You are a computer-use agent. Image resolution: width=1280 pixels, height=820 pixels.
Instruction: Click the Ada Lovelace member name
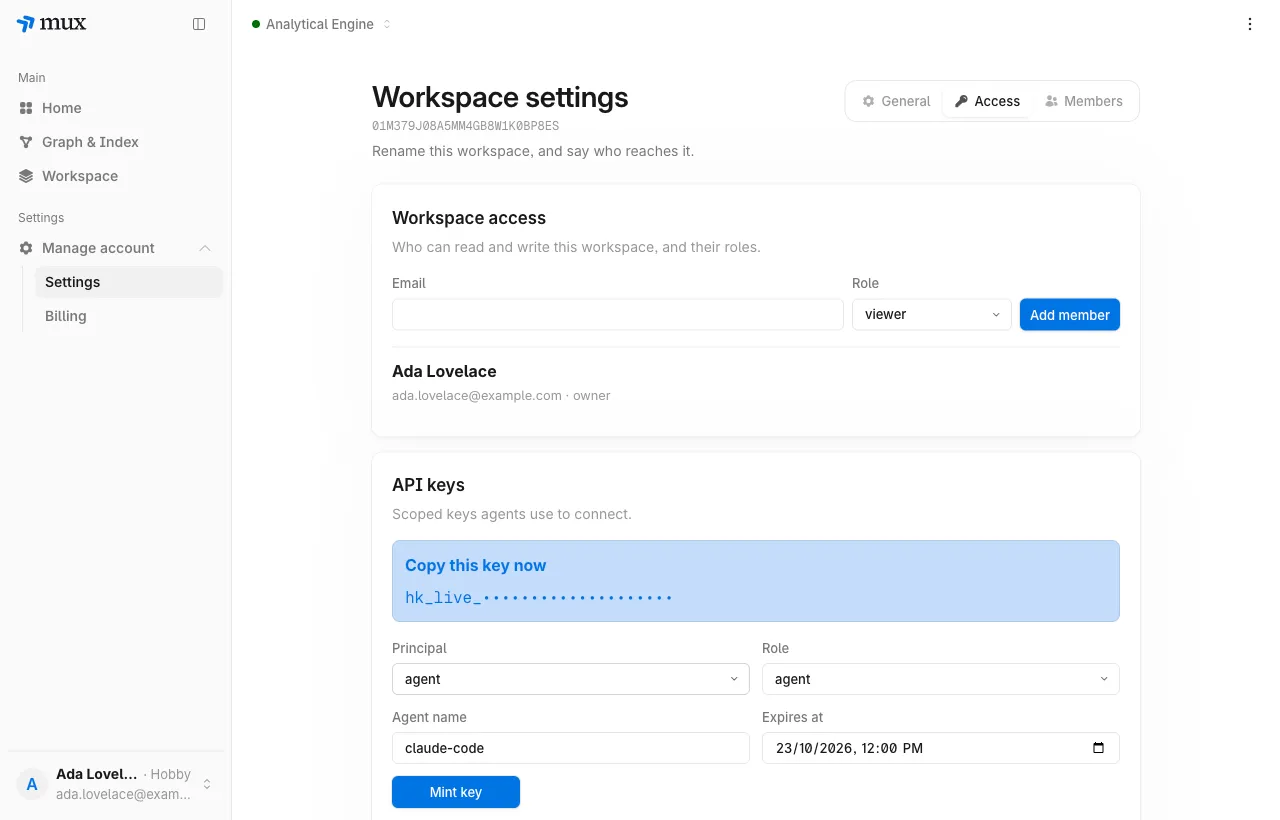444,372
